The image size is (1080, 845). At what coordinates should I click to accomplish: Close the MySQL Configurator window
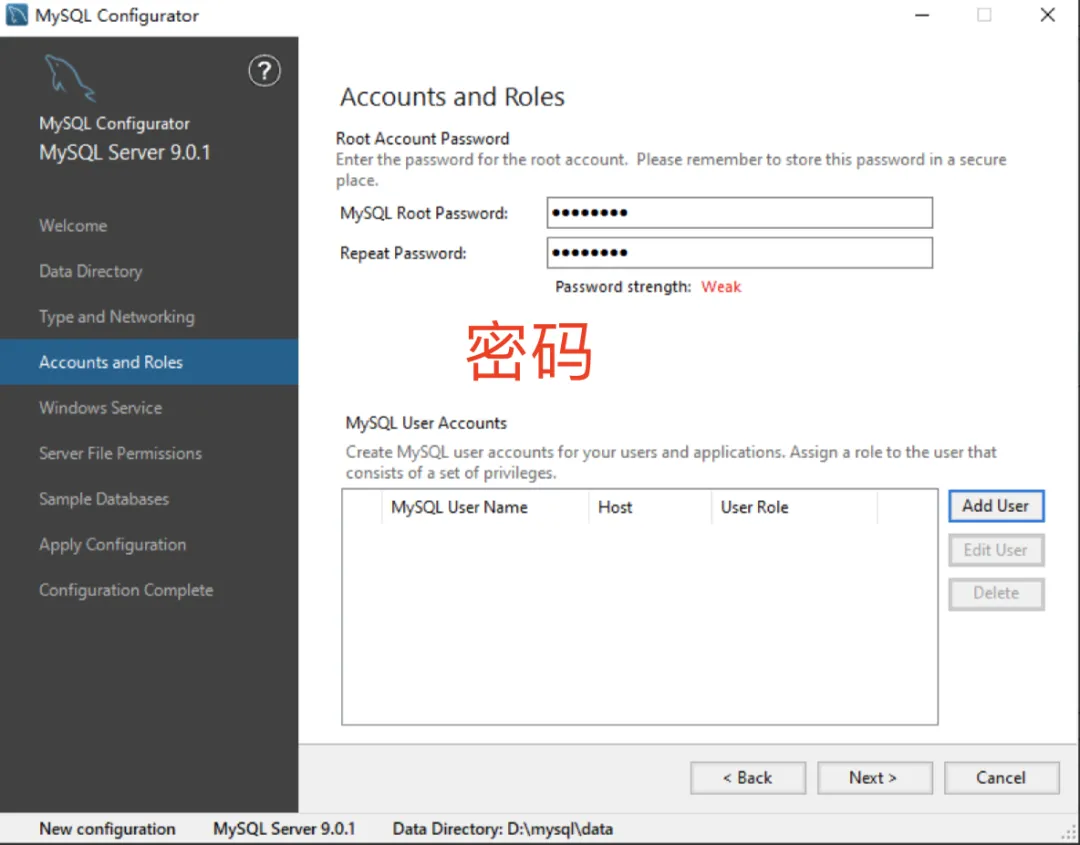pyautogui.click(x=1048, y=15)
